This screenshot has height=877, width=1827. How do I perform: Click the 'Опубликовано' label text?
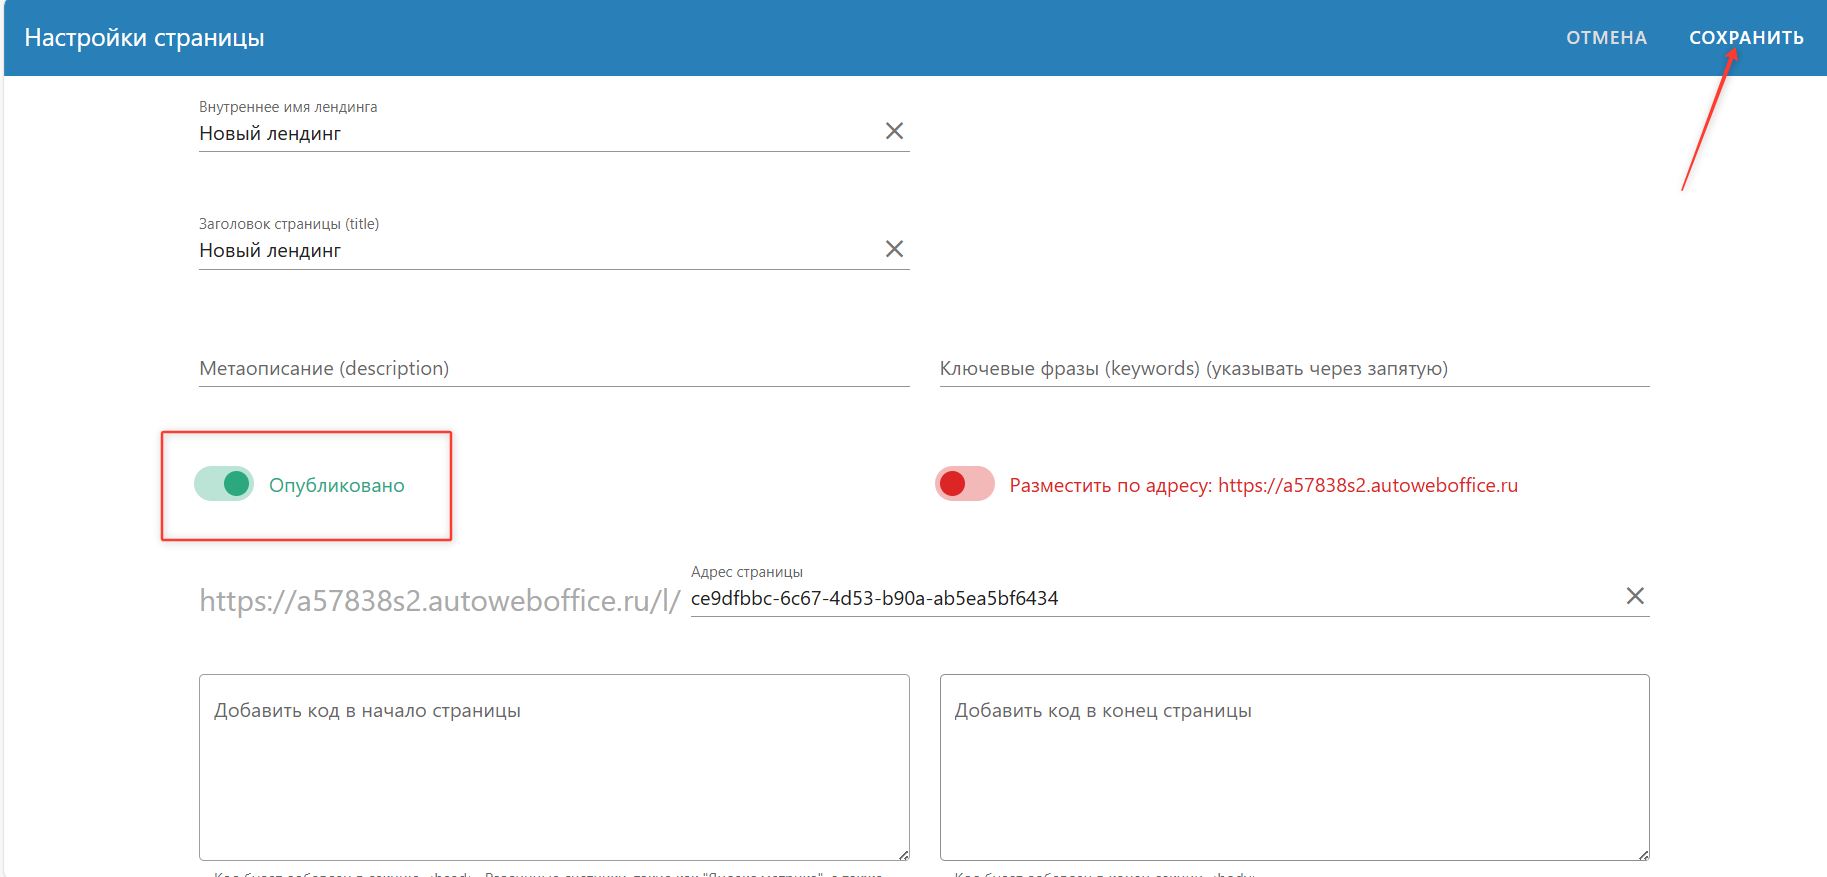point(336,486)
